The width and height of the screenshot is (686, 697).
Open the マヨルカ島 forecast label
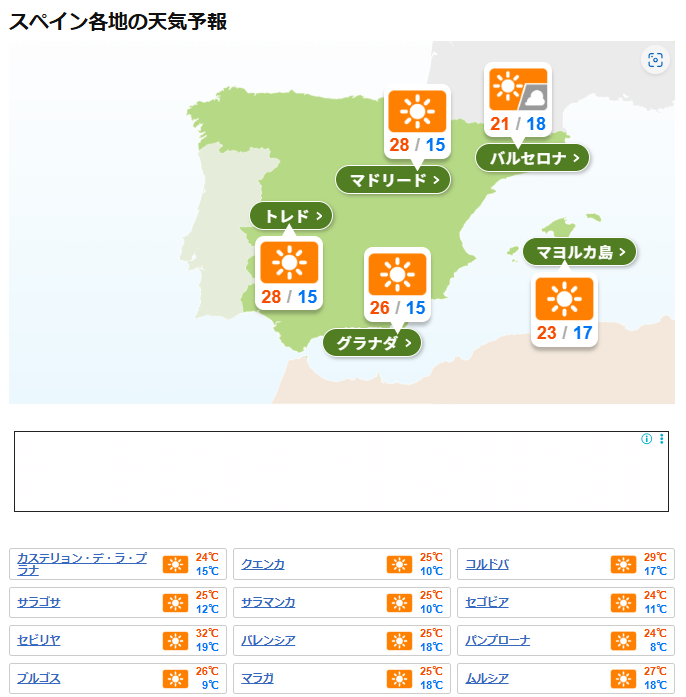point(579,252)
